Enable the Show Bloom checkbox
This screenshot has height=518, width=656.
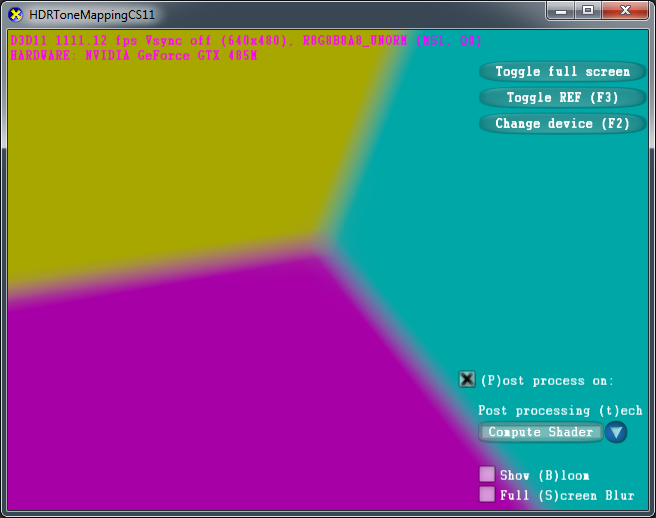pyautogui.click(x=487, y=475)
